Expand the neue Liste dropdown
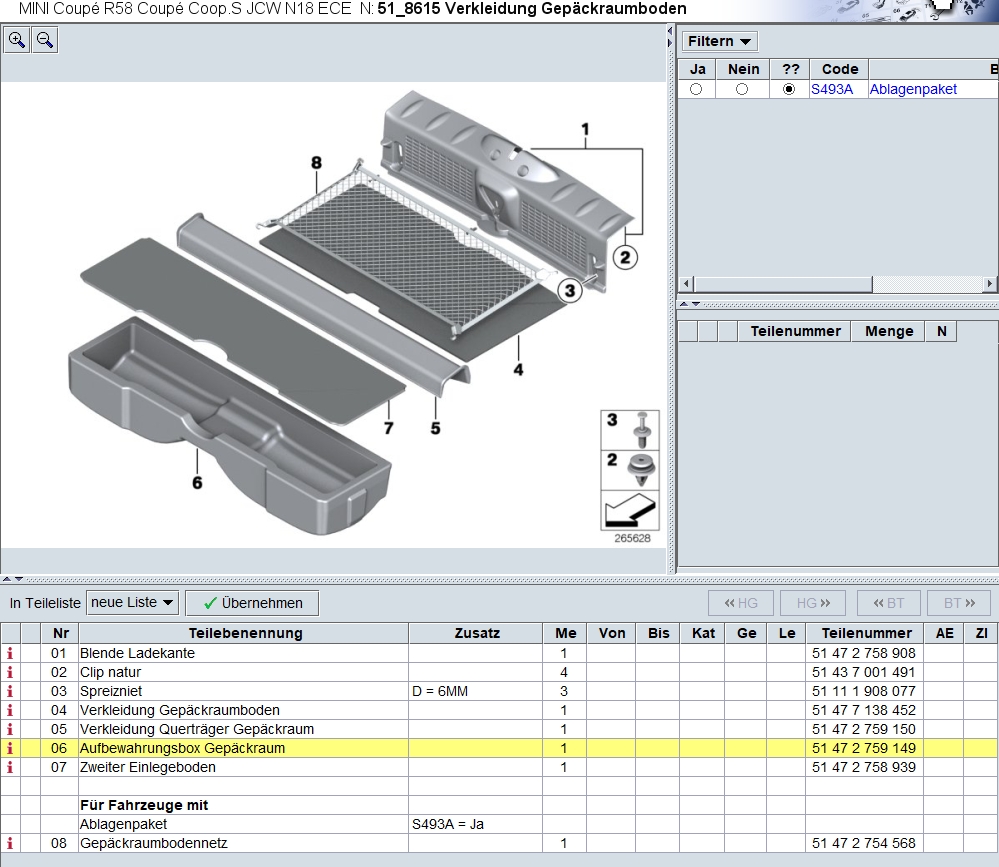This screenshot has height=867, width=999. (x=133, y=602)
